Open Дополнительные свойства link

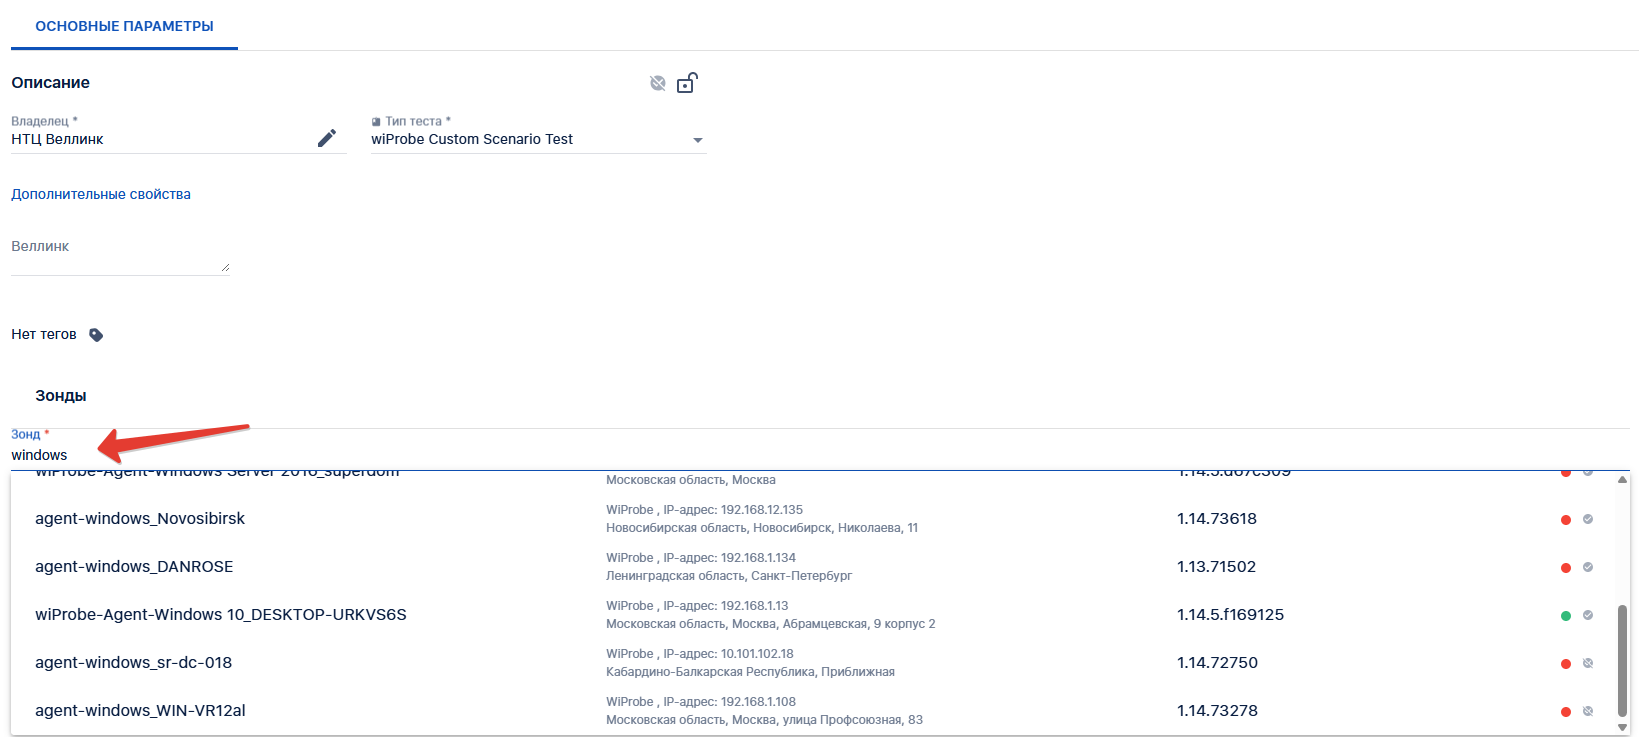[x=101, y=194]
